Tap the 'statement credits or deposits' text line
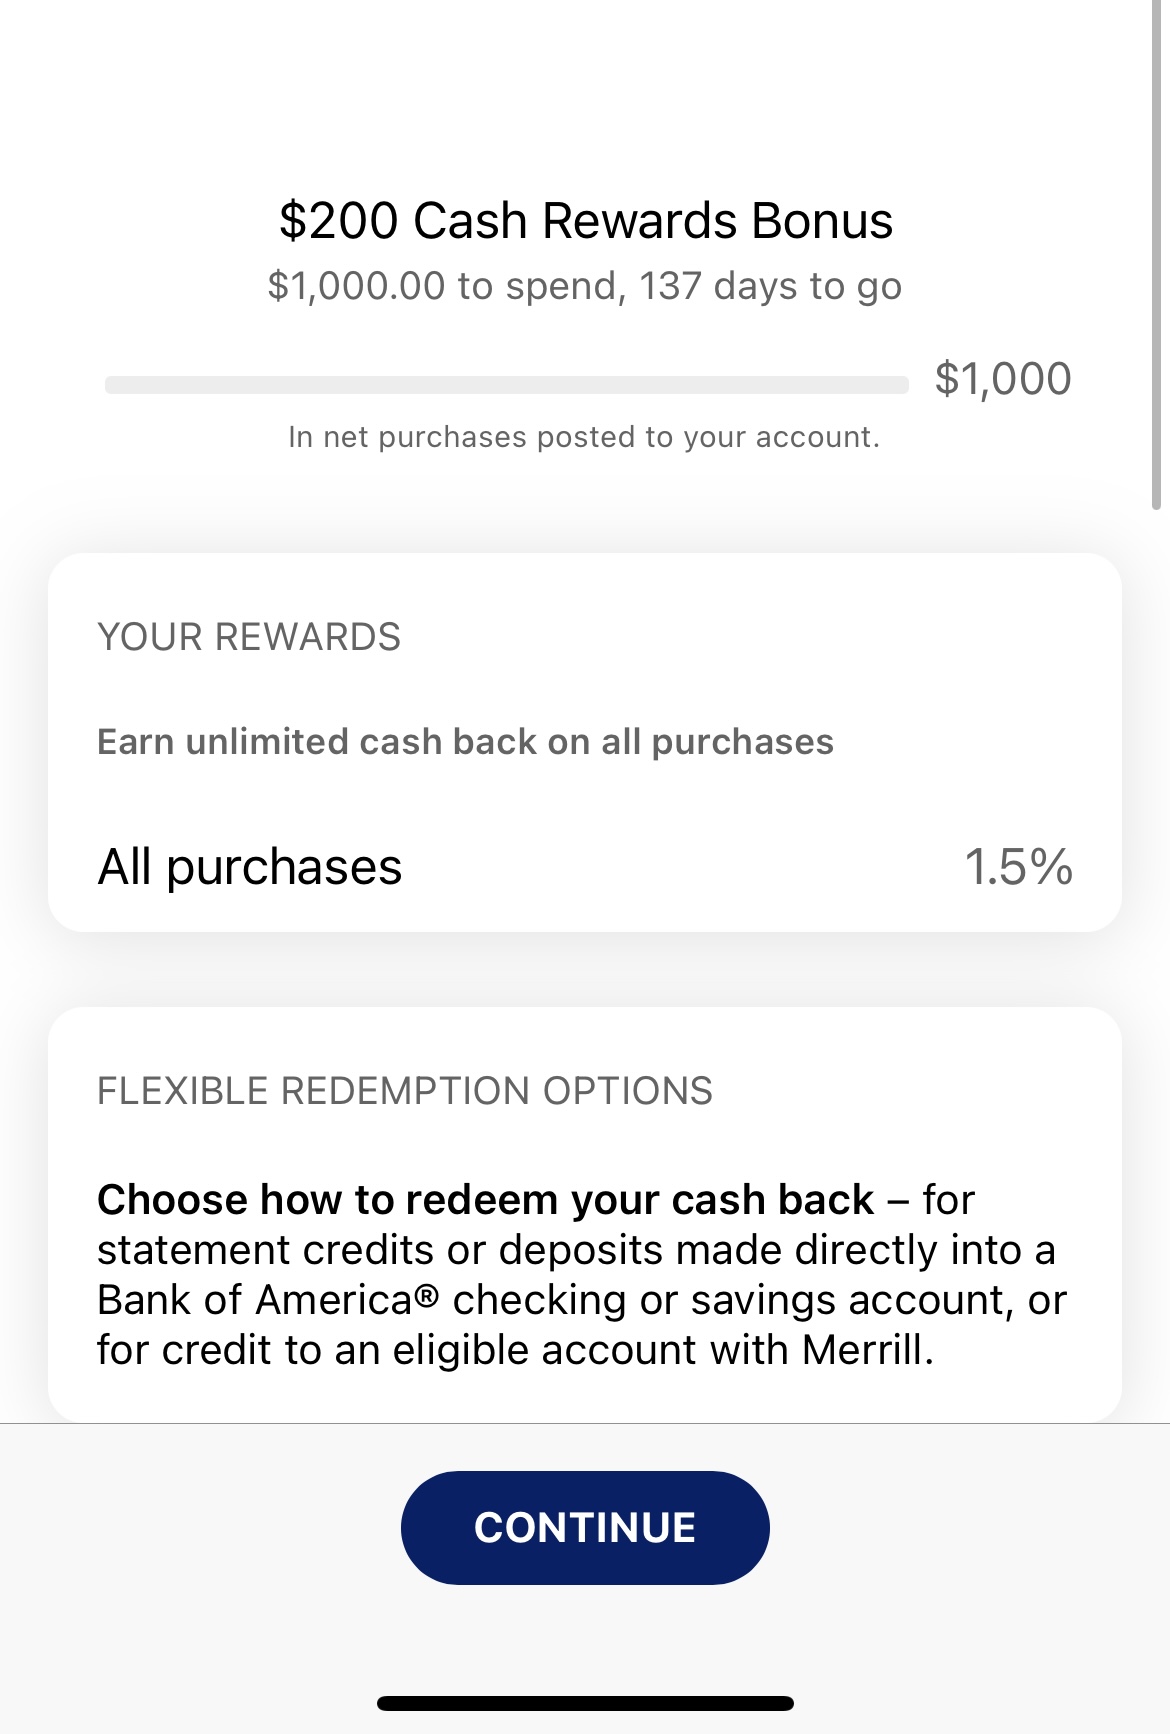1170x1734 pixels. 576,1250
